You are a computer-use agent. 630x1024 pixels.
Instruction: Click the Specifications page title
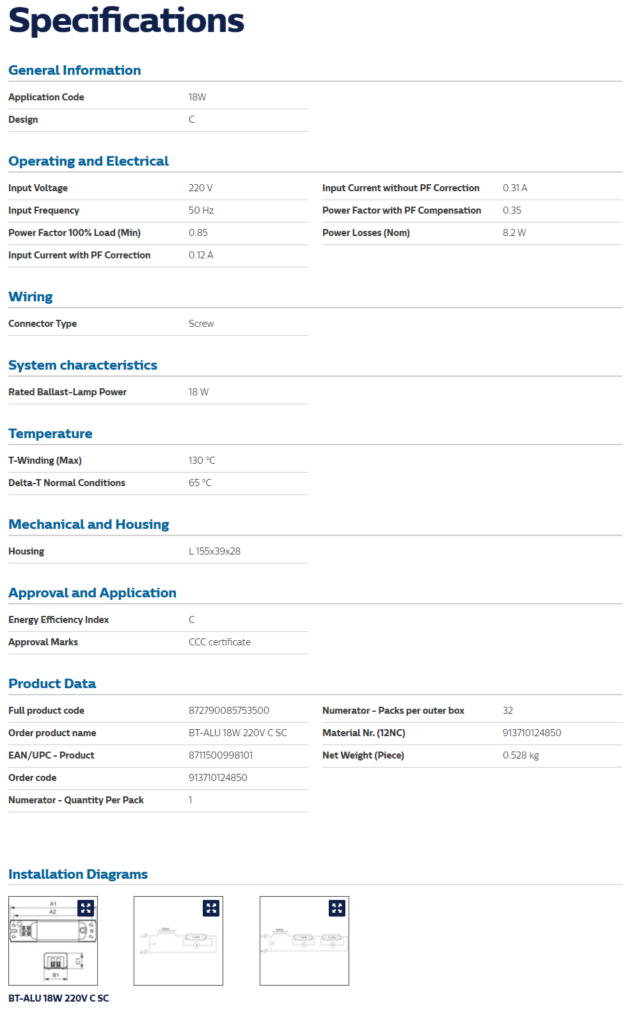[126, 21]
